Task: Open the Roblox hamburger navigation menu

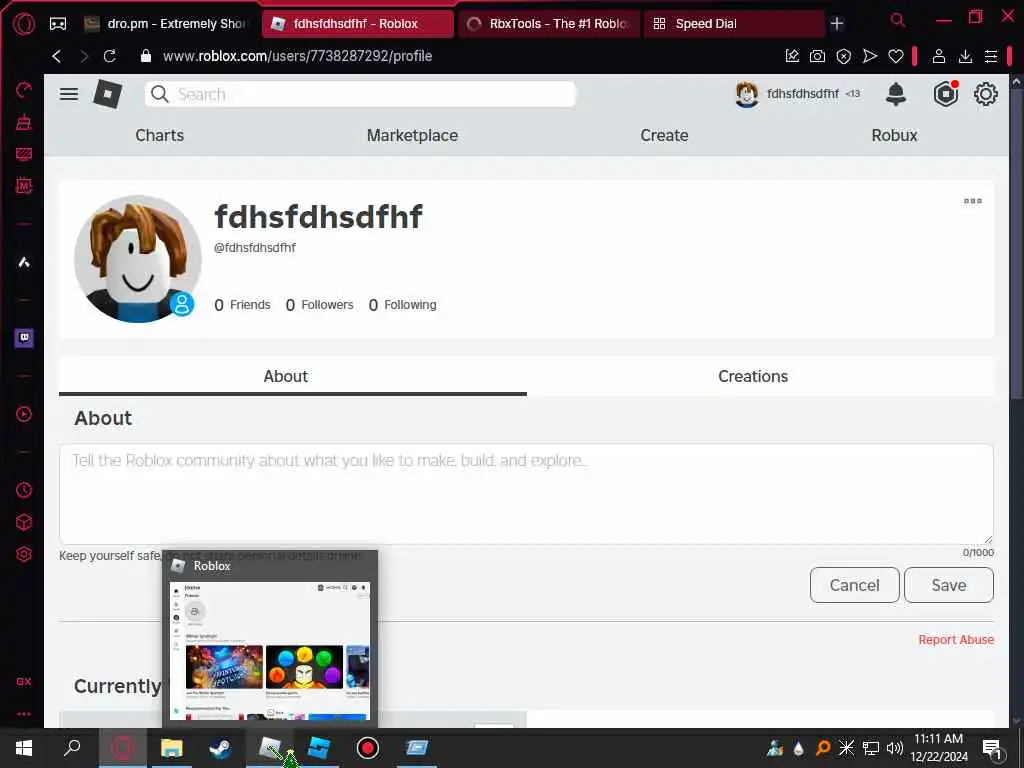Action: (x=69, y=94)
